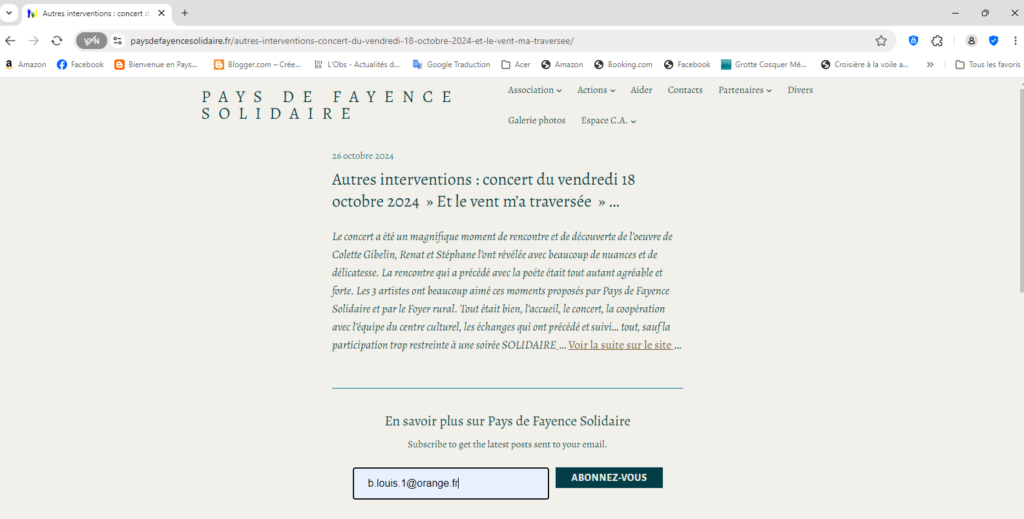
Task: Toggle the VPN badge in address bar
Action: click(92, 41)
